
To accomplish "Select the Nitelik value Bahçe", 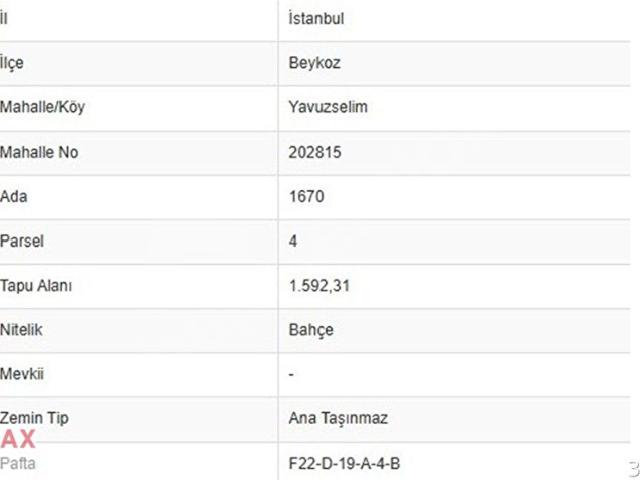I will (311, 330).
